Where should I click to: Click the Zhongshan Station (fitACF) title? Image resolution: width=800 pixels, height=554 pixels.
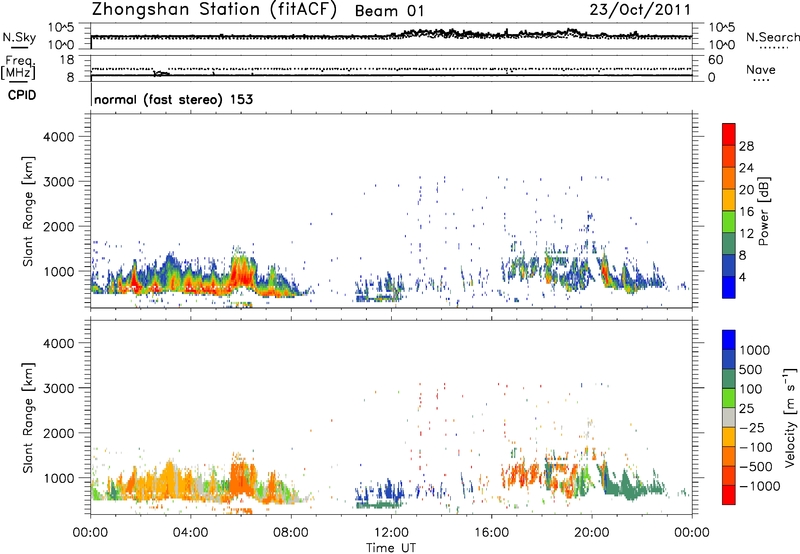214,10
